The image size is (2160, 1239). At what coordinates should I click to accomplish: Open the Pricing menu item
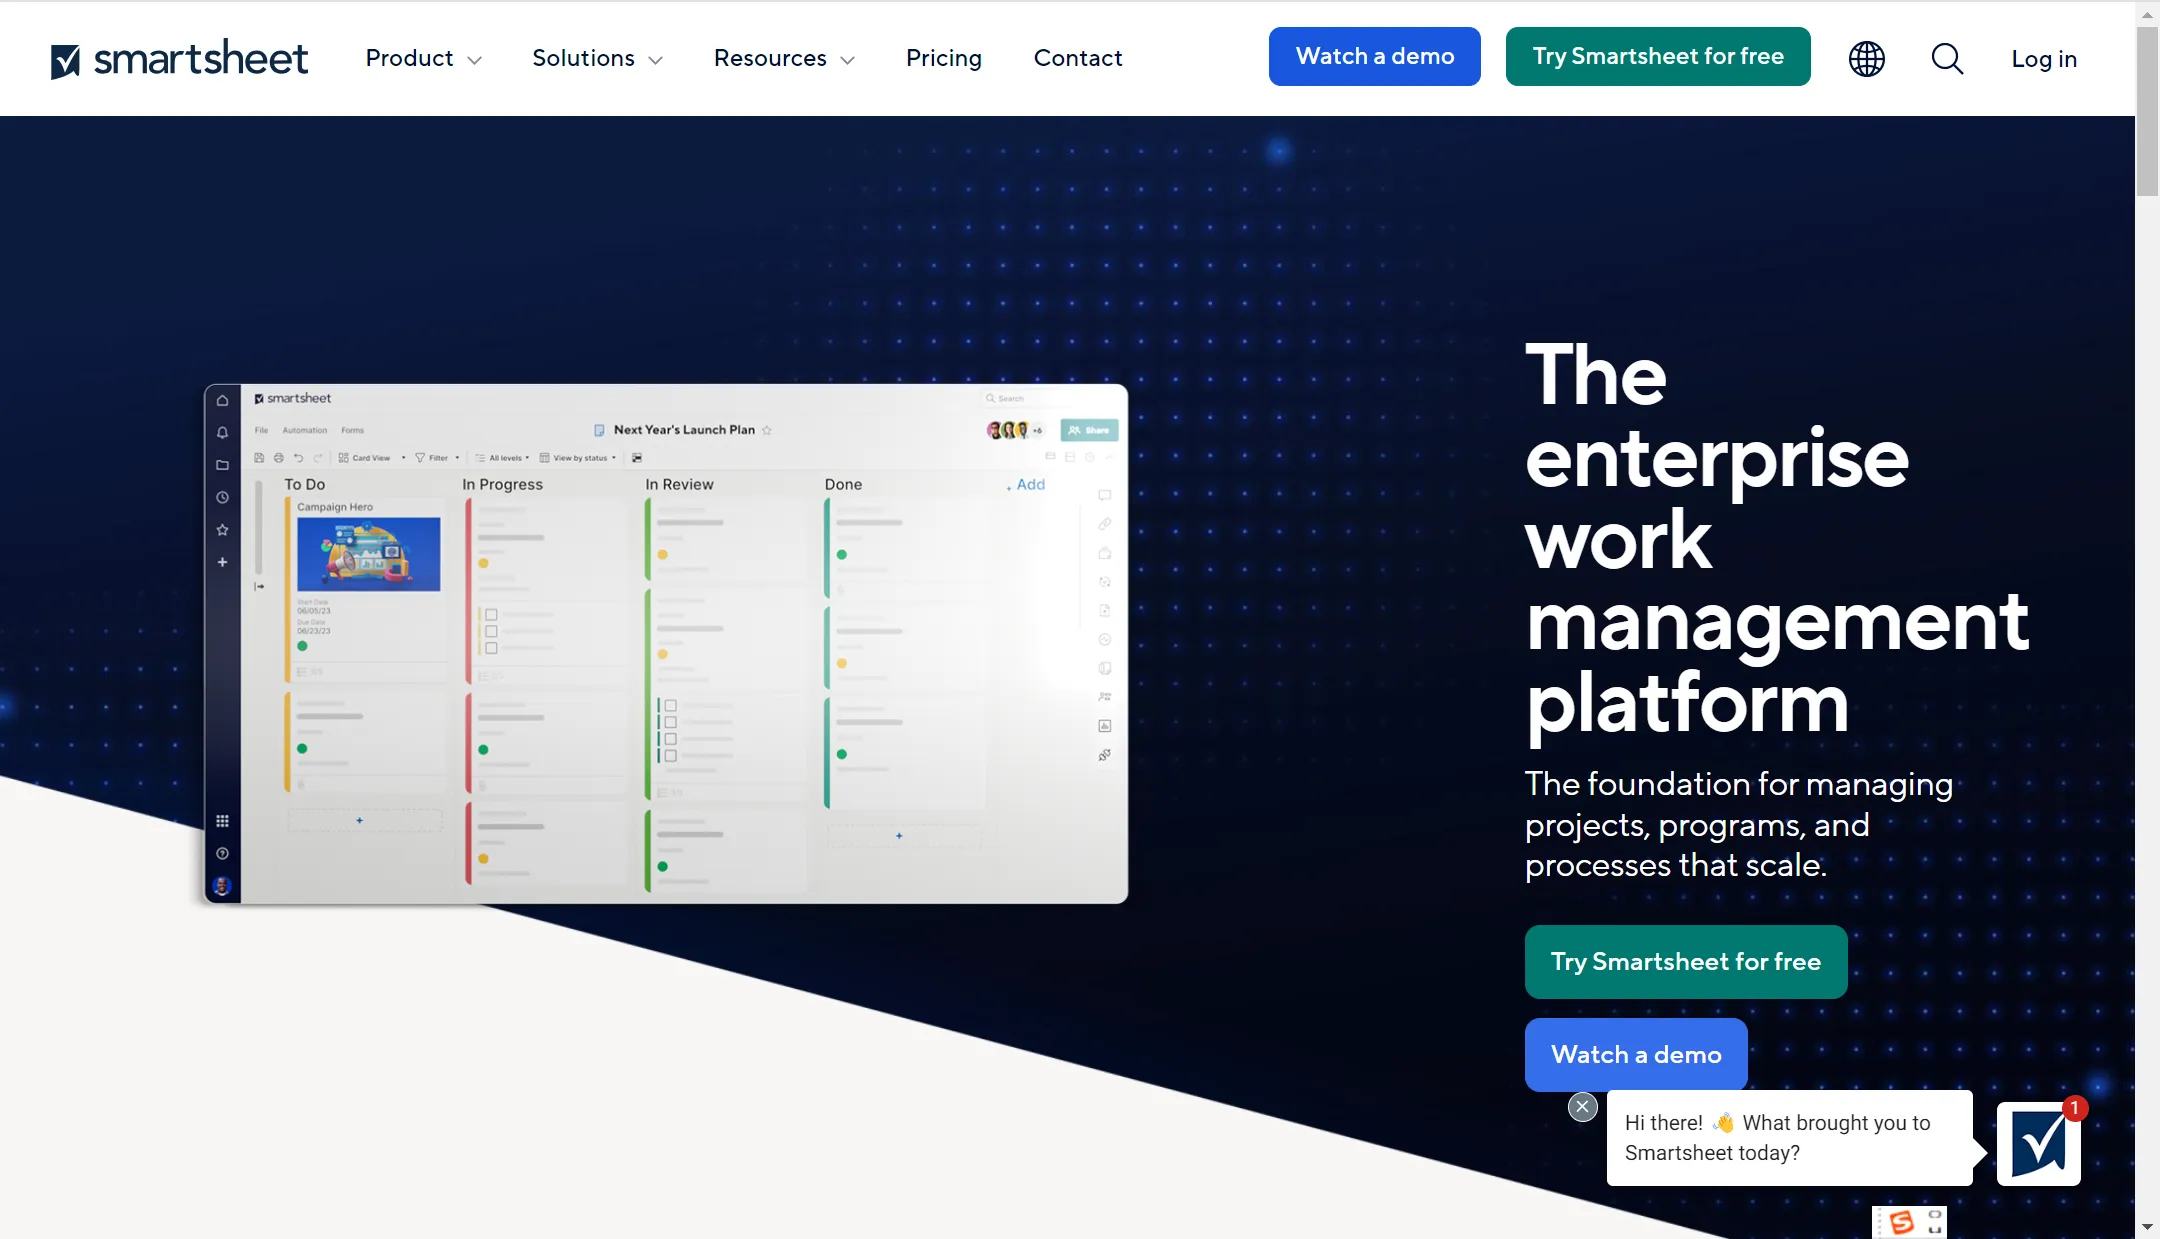coord(944,56)
